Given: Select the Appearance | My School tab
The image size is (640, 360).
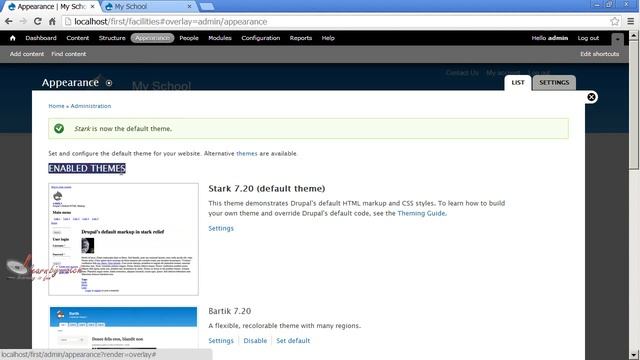Looking at the screenshot, I should tap(51, 7).
